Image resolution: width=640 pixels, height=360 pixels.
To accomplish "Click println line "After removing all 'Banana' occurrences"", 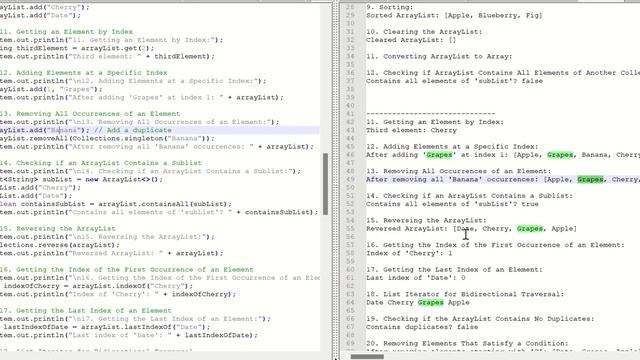I will click(157, 147).
